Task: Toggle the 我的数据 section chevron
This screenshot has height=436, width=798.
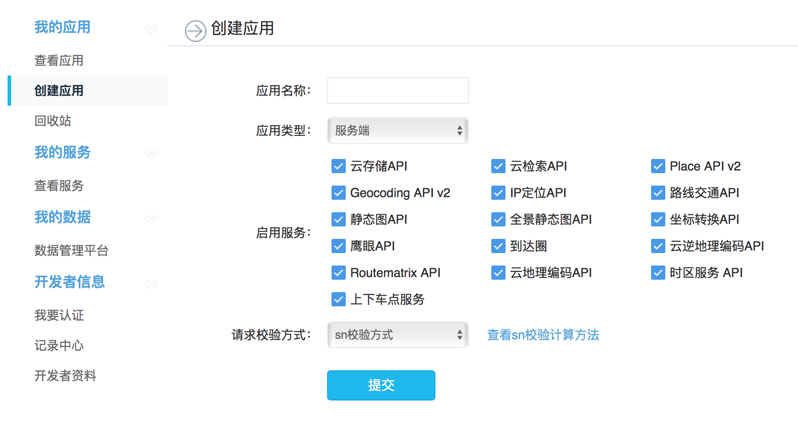Action: tap(151, 220)
